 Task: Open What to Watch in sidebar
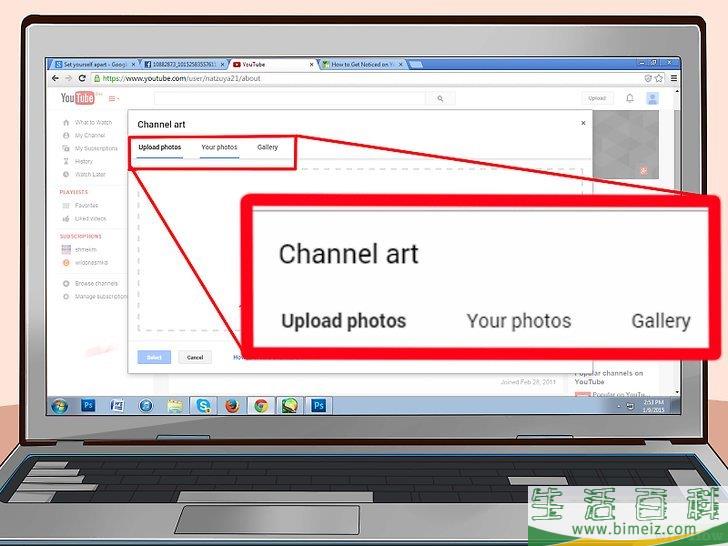click(x=93, y=123)
